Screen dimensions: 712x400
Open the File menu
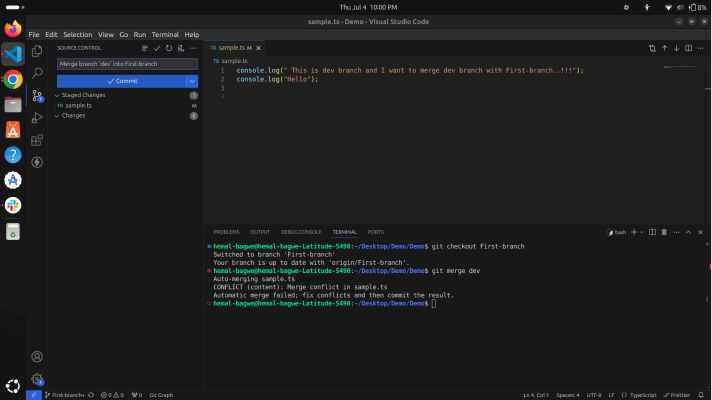[x=34, y=35]
